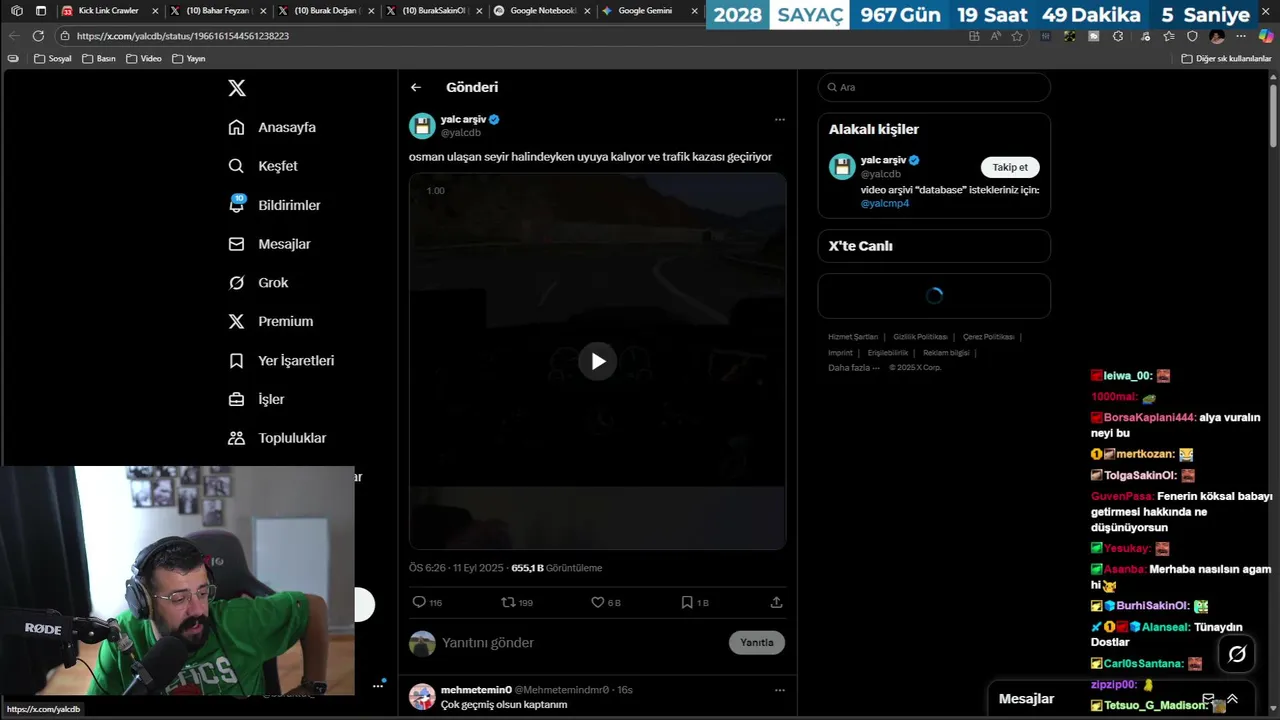Open the browser extensions puzzle icon

[x=1118, y=36]
